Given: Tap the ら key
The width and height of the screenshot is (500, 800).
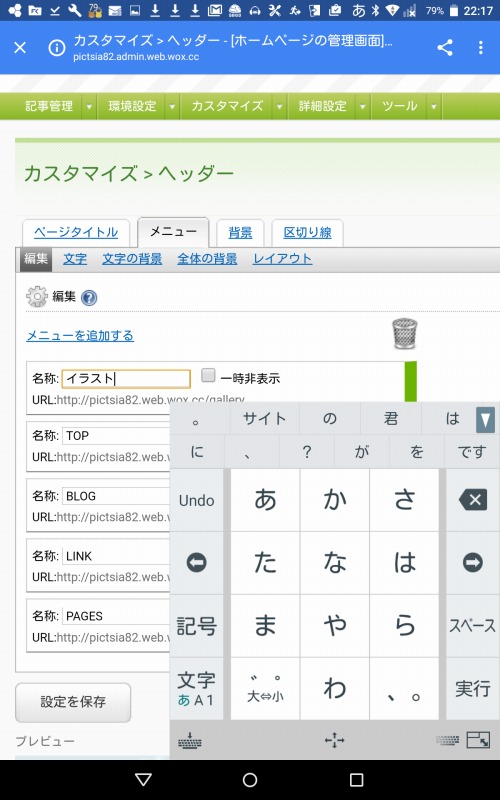Looking at the screenshot, I should (404, 626).
